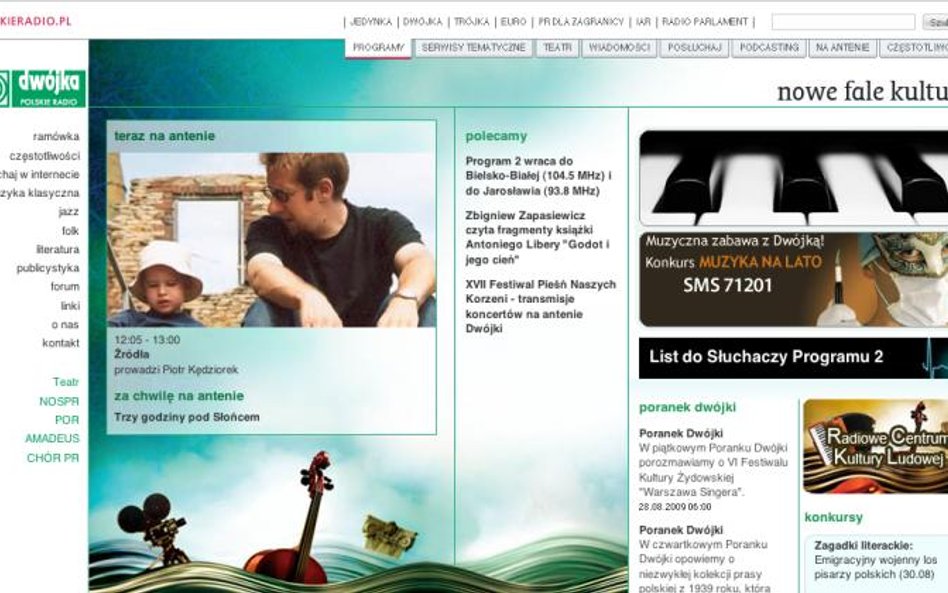The image size is (948, 593).
Task: Open the POSŁUCHAJ tab
Action: (x=694, y=48)
